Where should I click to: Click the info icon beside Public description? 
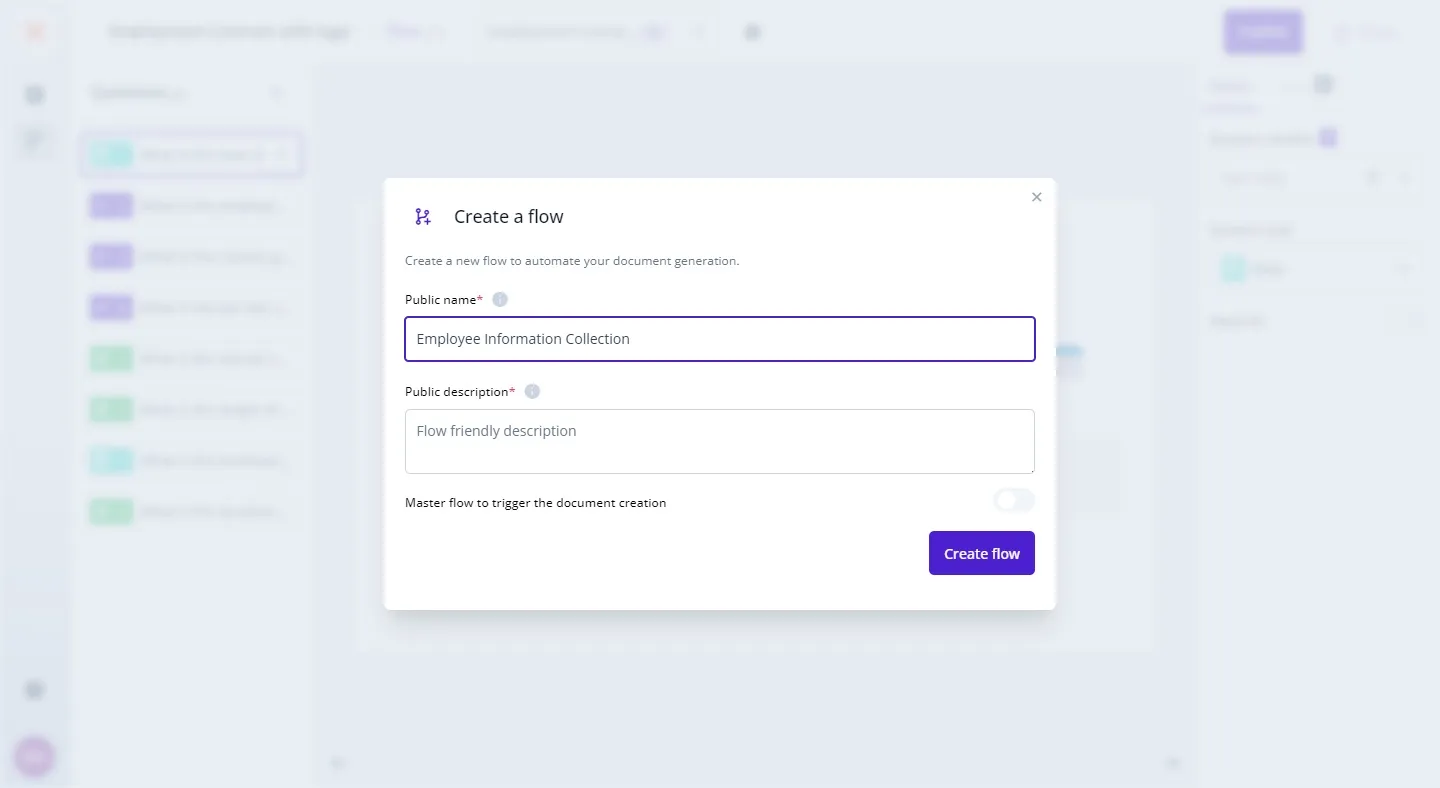pyautogui.click(x=532, y=392)
